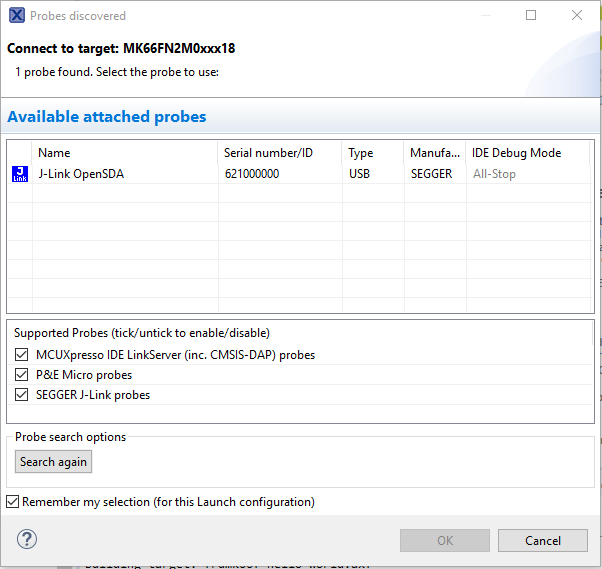This screenshot has height=569, width=602.
Task: Uncheck Remember my selection option
Action: tap(13, 502)
